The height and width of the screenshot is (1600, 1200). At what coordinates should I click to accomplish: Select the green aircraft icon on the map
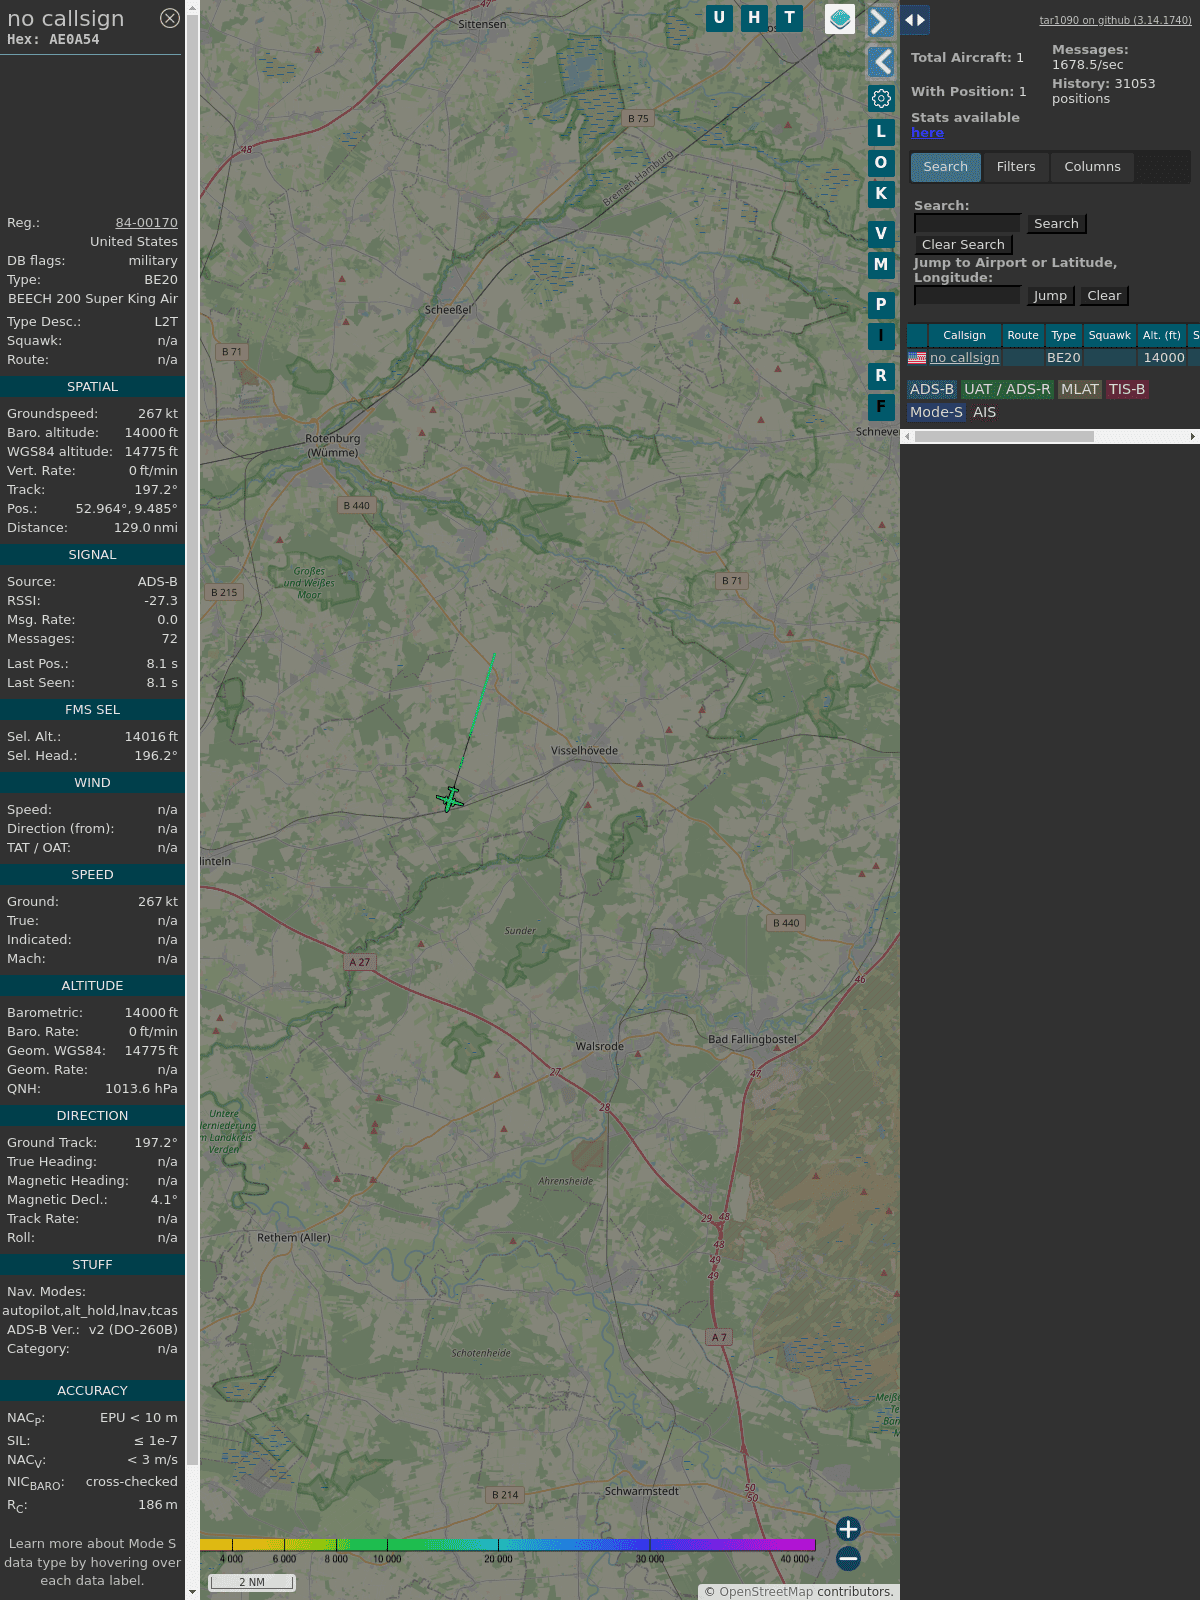(x=450, y=800)
